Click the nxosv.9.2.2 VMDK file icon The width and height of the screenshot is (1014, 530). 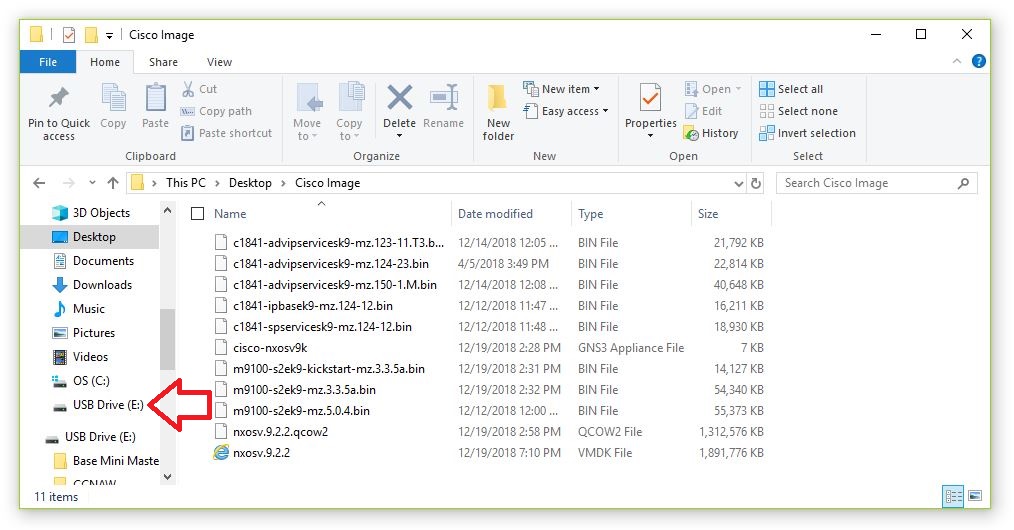pyautogui.click(x=221, y=452)
